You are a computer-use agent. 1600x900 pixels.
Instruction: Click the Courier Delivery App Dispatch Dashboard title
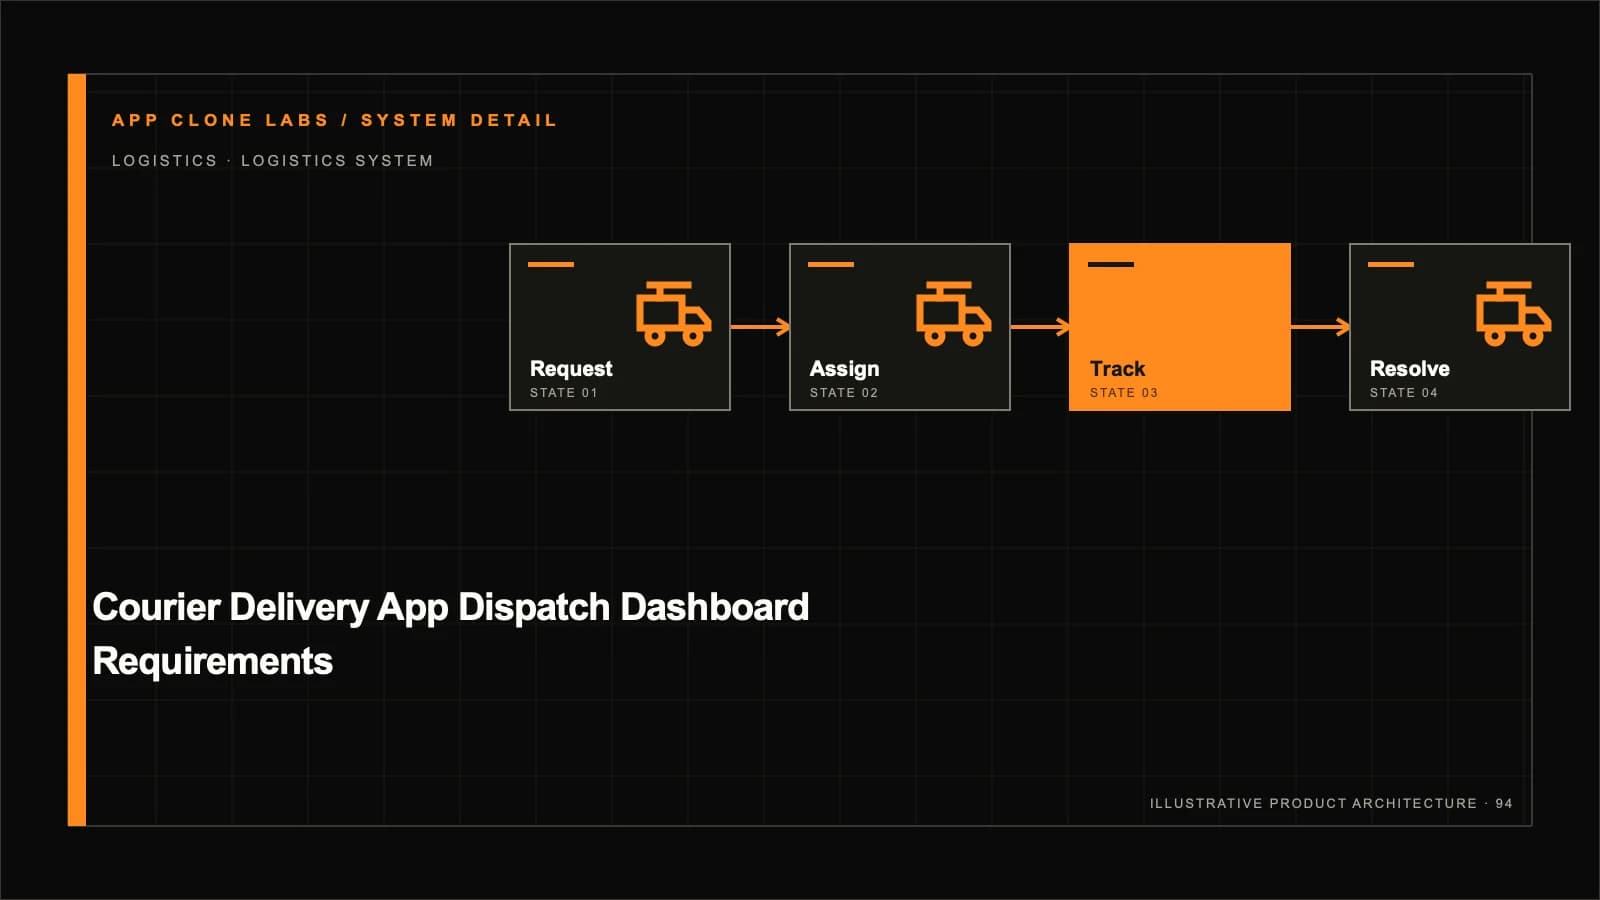point(451,634)
